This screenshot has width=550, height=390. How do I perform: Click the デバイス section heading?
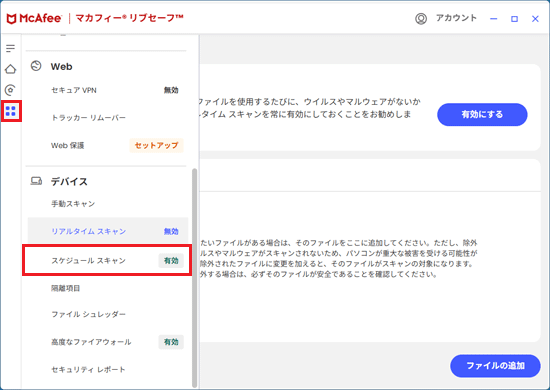click(69, 181)
